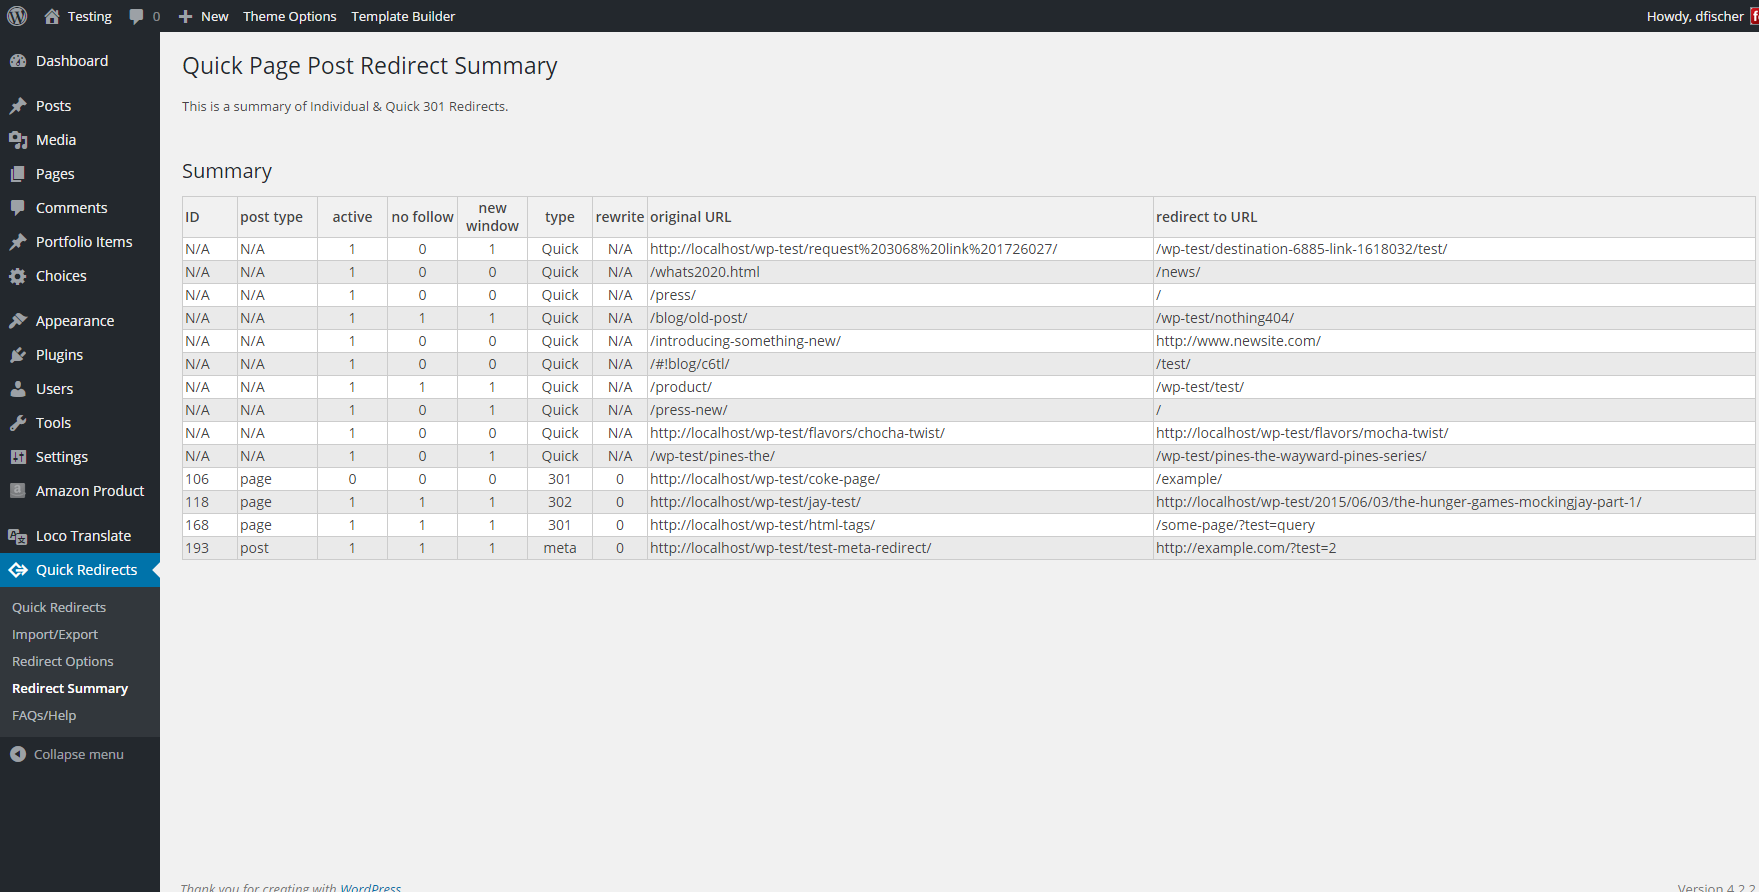Click the Appearance paintbrush icon
The image size is (1759, 892).
[x=18, y=321]
